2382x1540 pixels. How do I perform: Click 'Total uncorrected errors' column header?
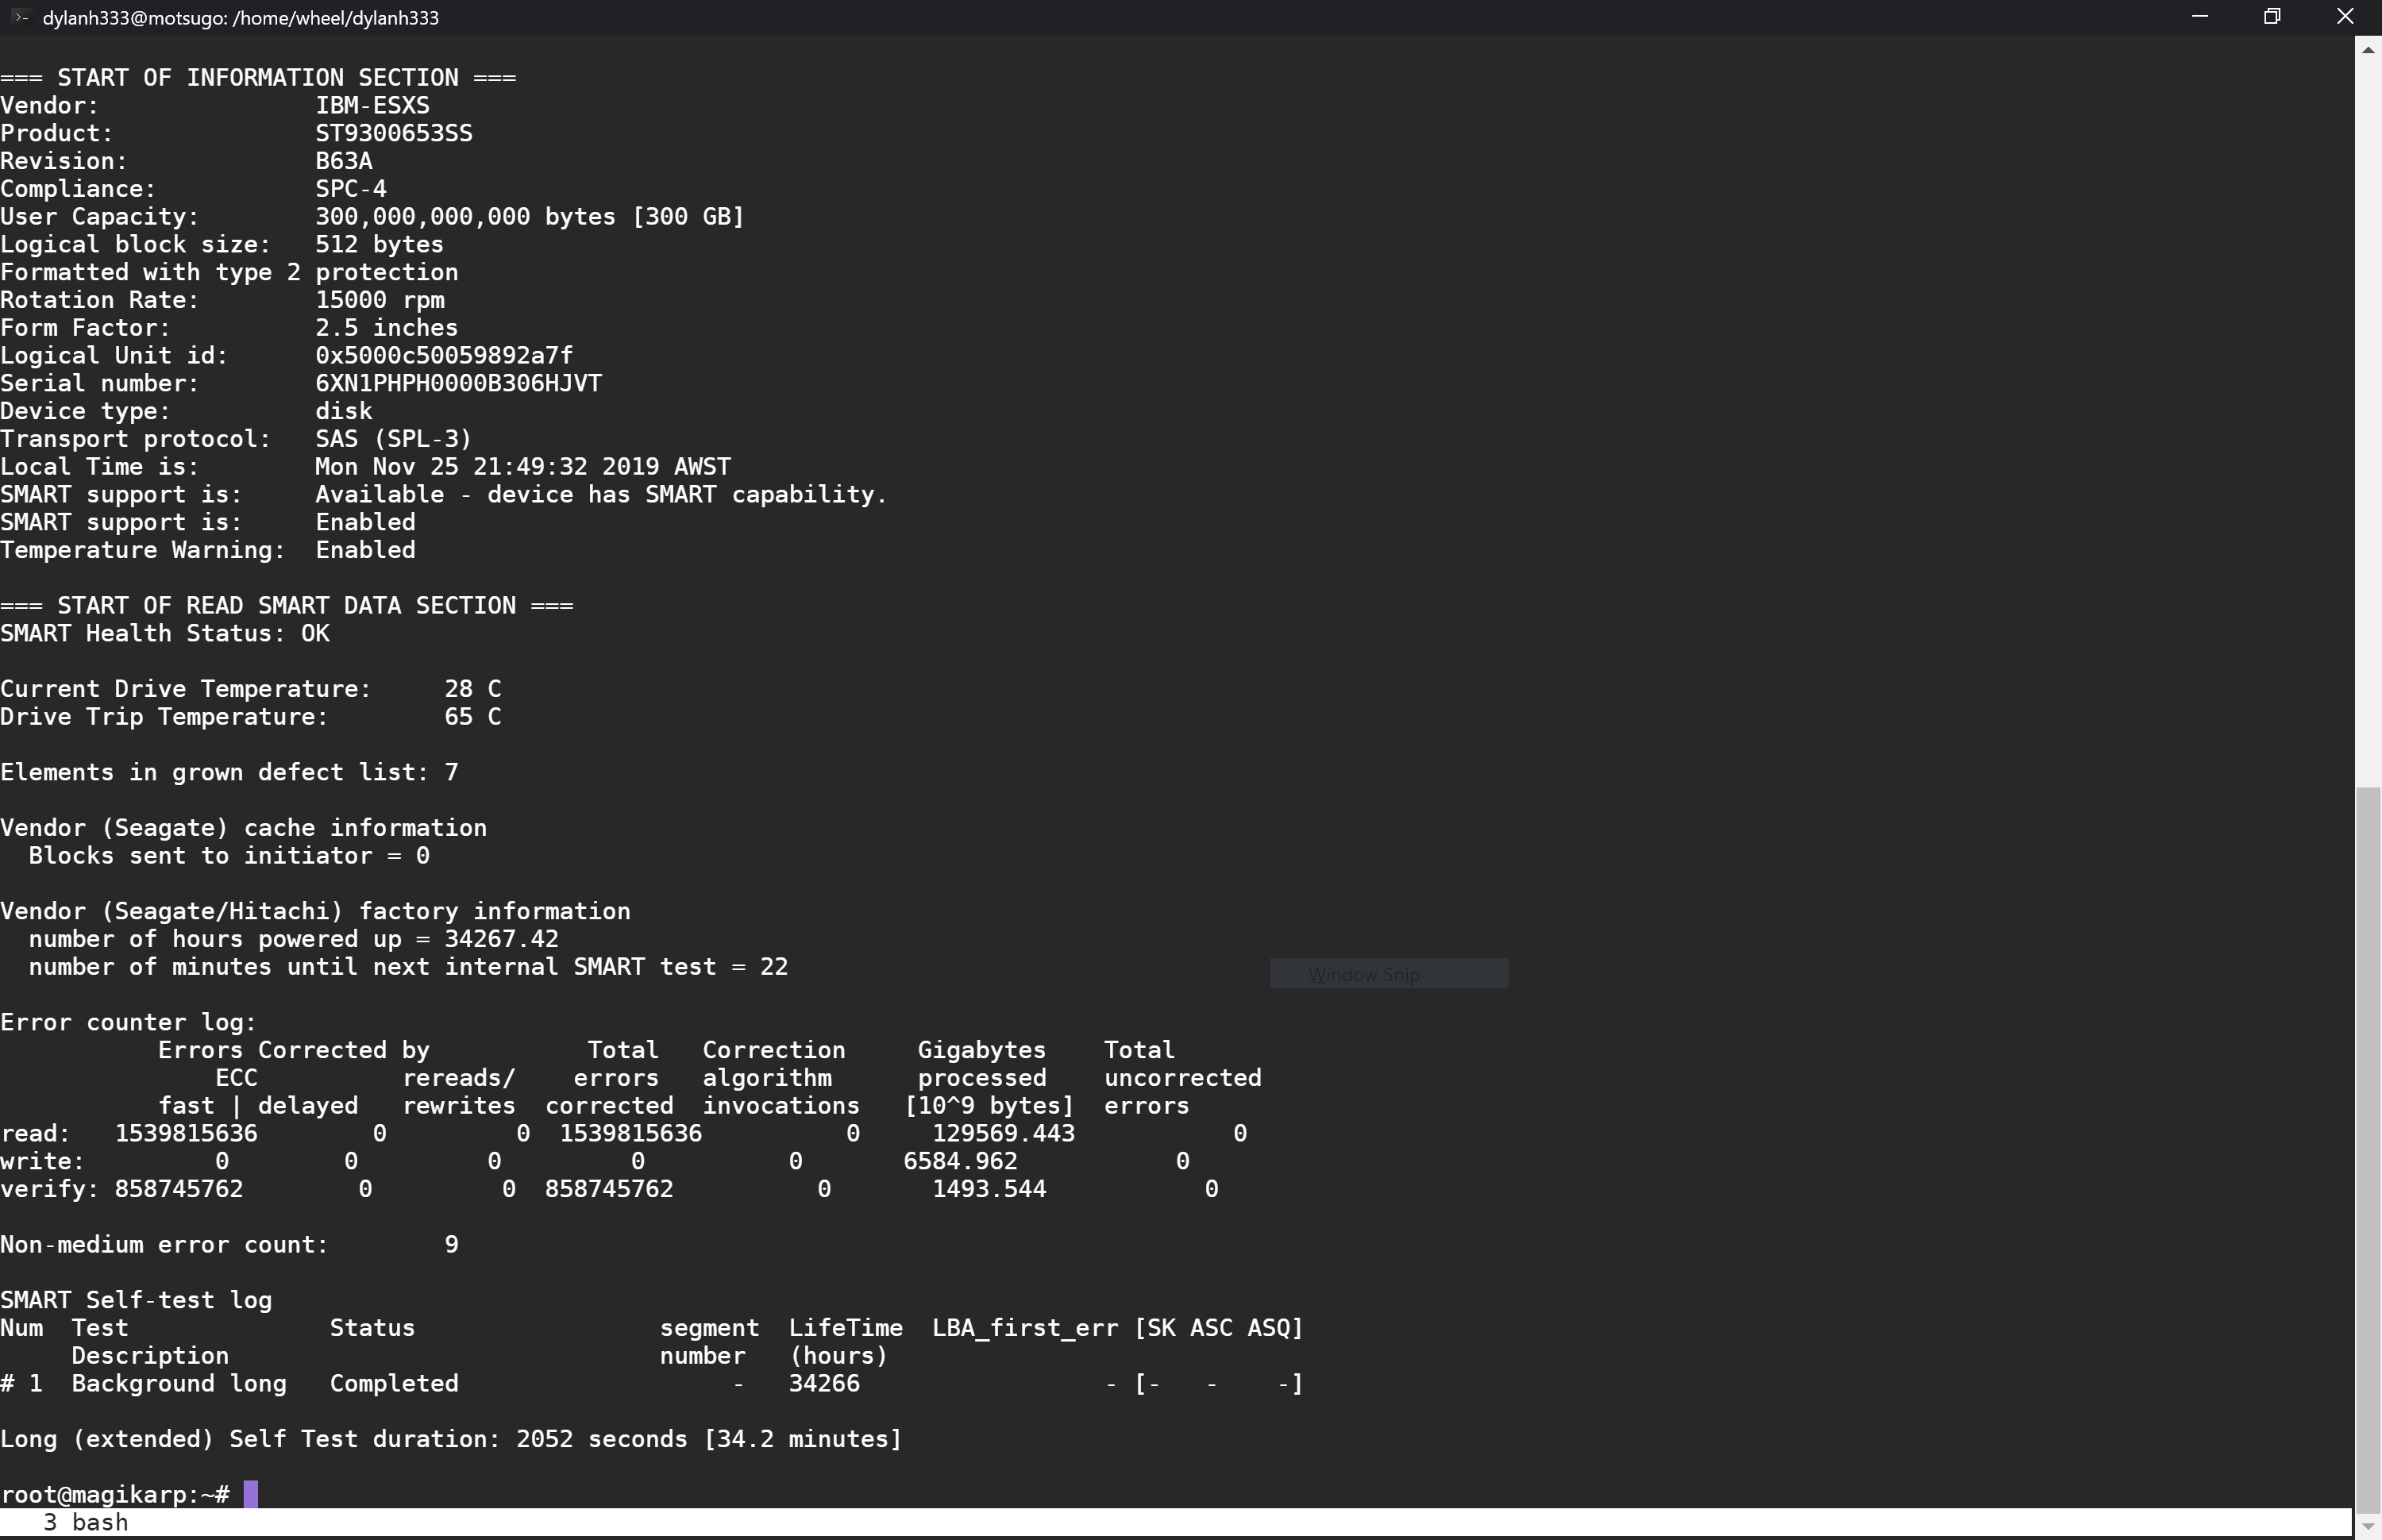pos(1183,1078)
